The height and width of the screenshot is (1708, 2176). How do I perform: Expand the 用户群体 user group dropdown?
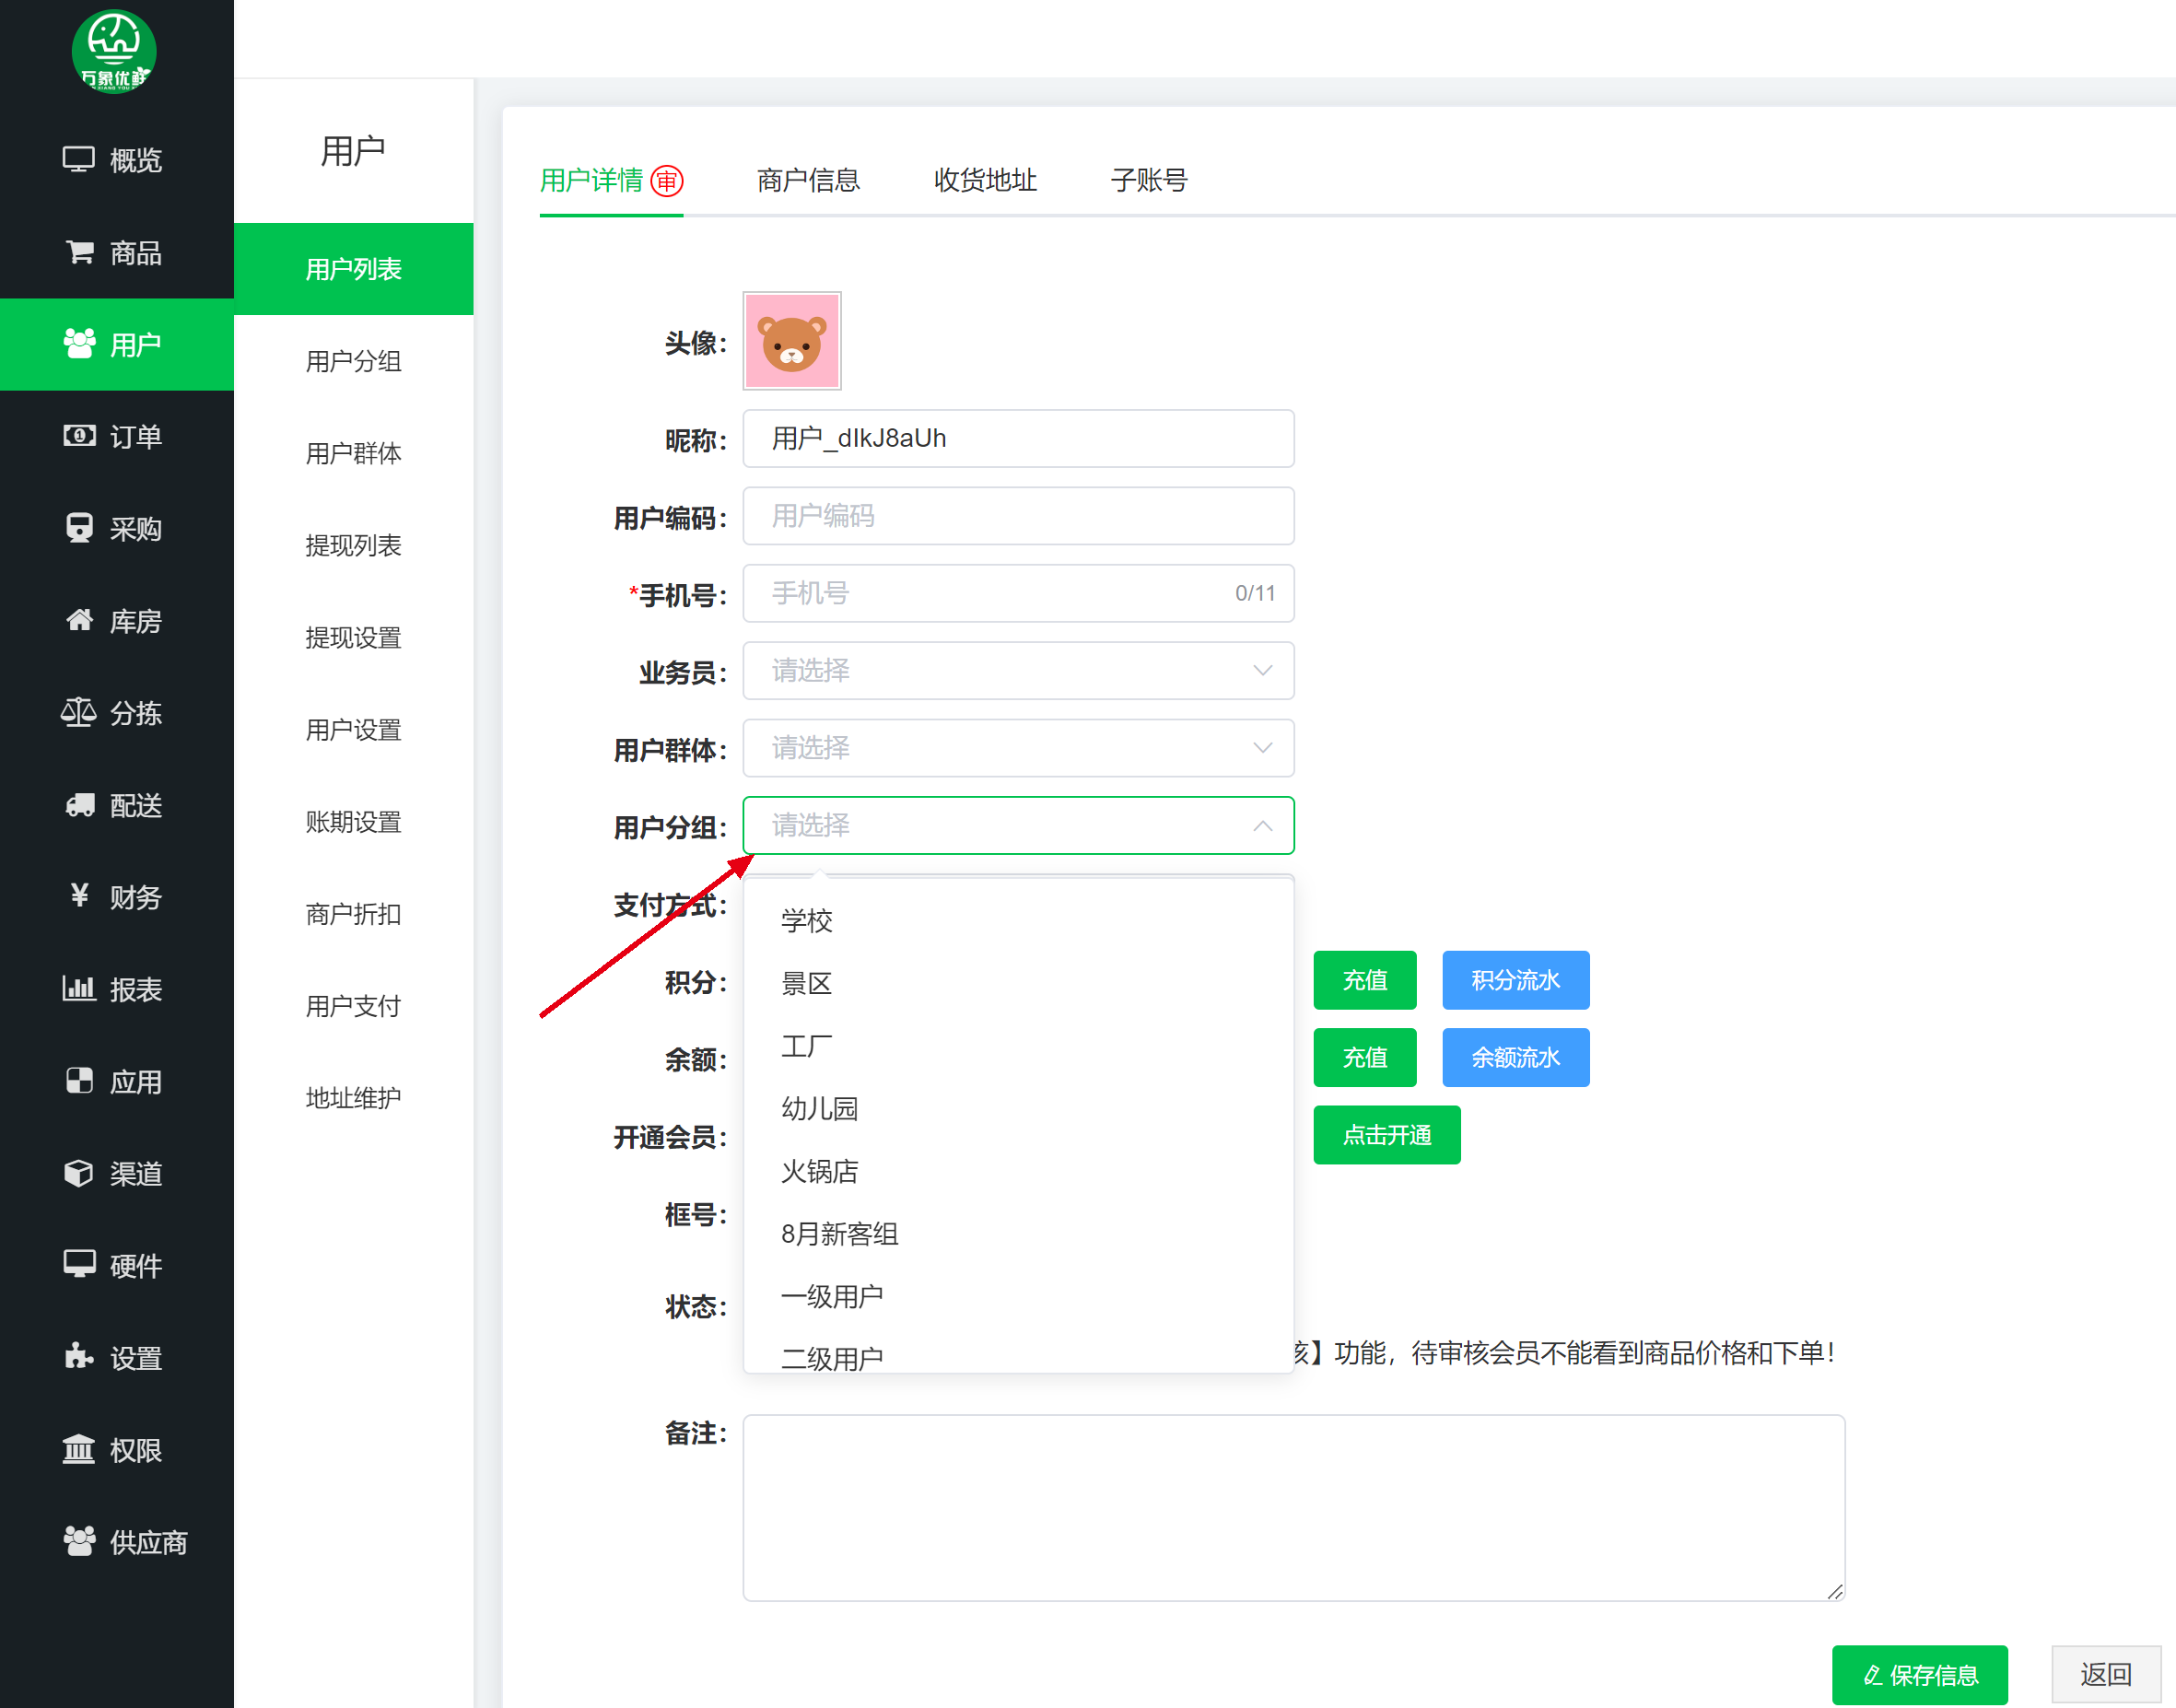click(1017, 748)
